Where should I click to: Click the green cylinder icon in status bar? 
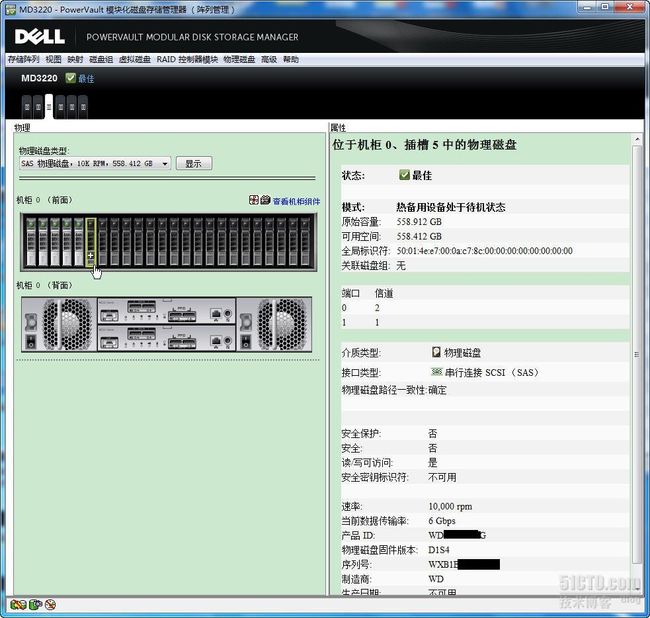36,605
